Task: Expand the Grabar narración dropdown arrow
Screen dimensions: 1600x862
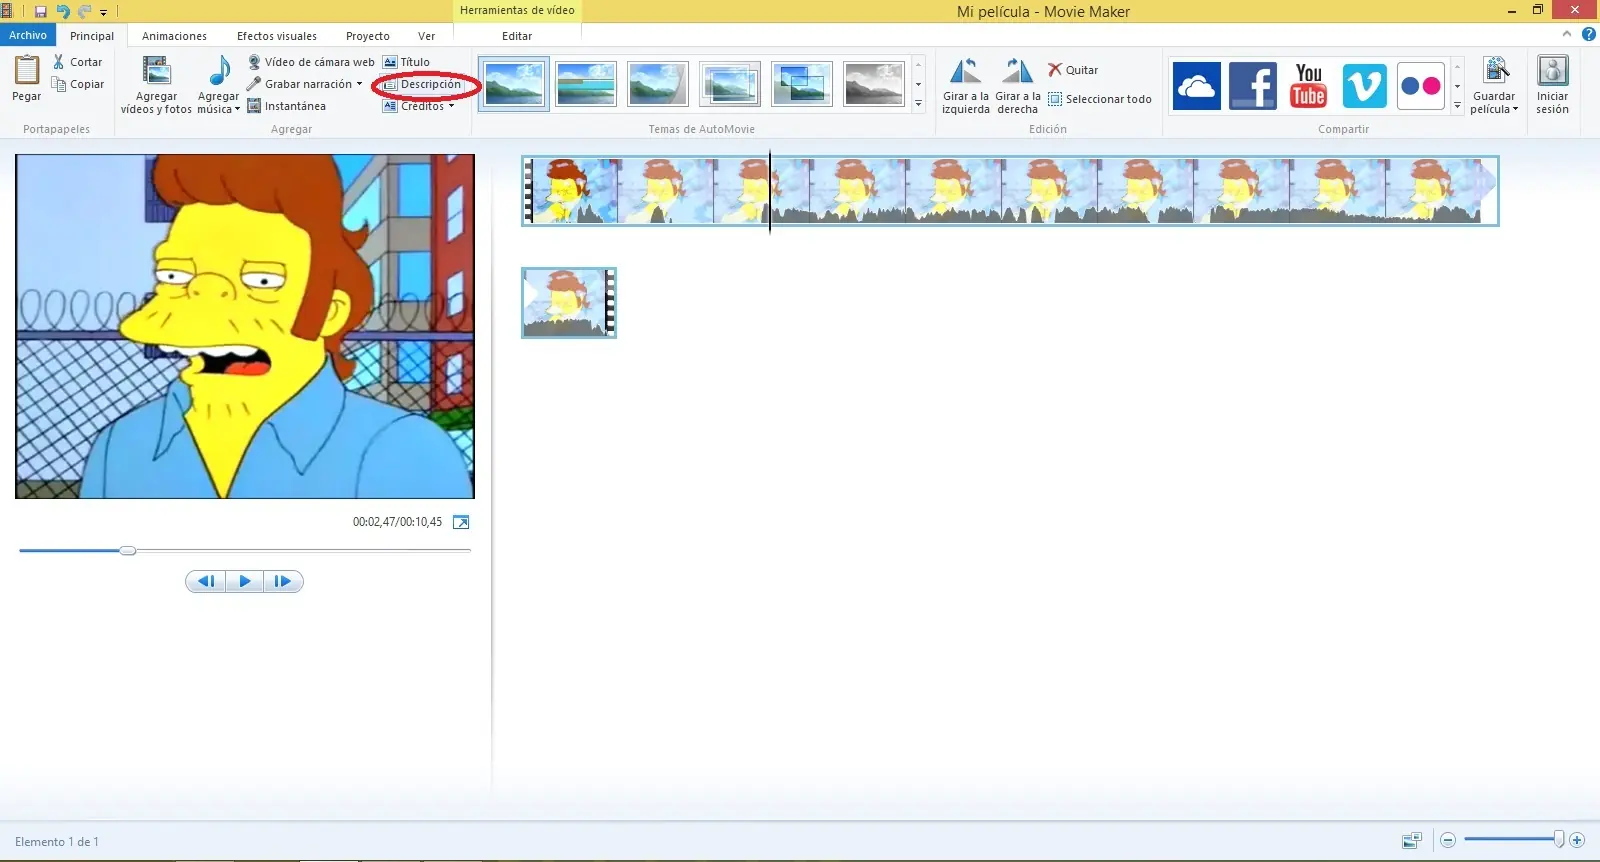Action: [359, 84]
